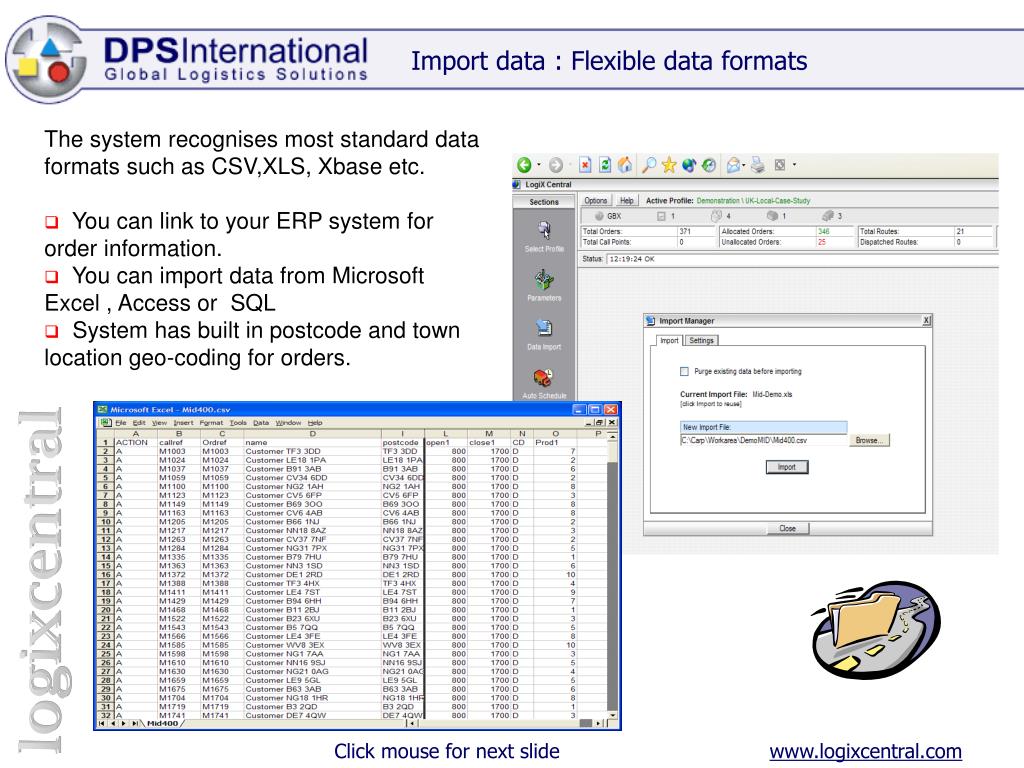Open the File menu in Excel

pyautogui.click(x=121, y=423)
